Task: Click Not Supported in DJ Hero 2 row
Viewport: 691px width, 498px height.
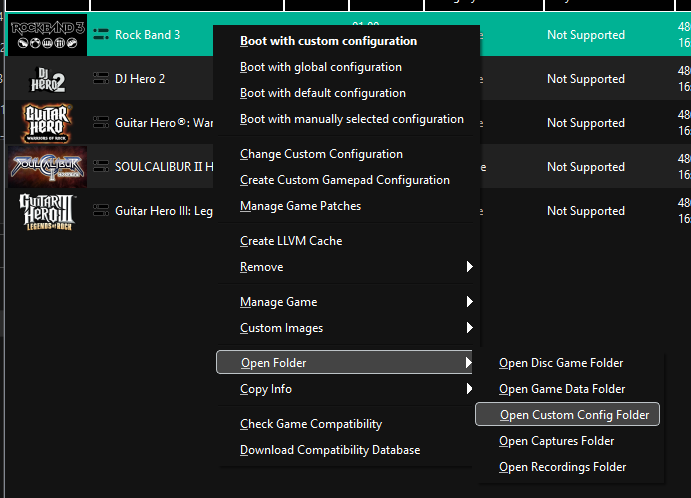Action: (586, 79)
